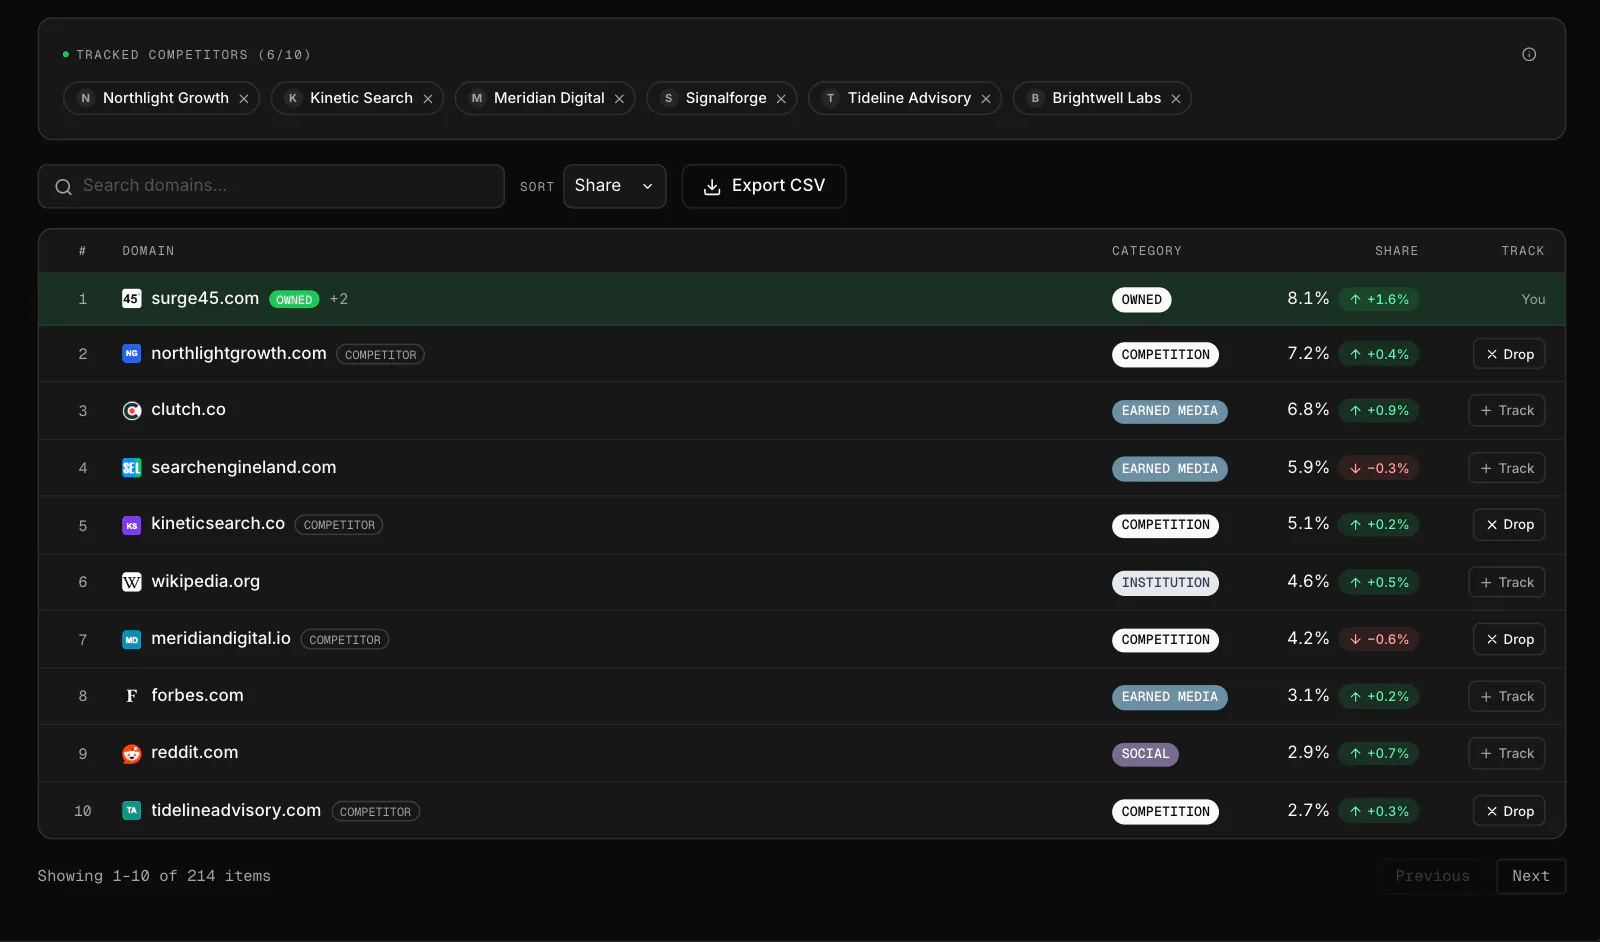This screenshot has height=942, width=1600.
Task: Click the SOCIAL category pill for reddit.com
Action: click(1145, 754)
